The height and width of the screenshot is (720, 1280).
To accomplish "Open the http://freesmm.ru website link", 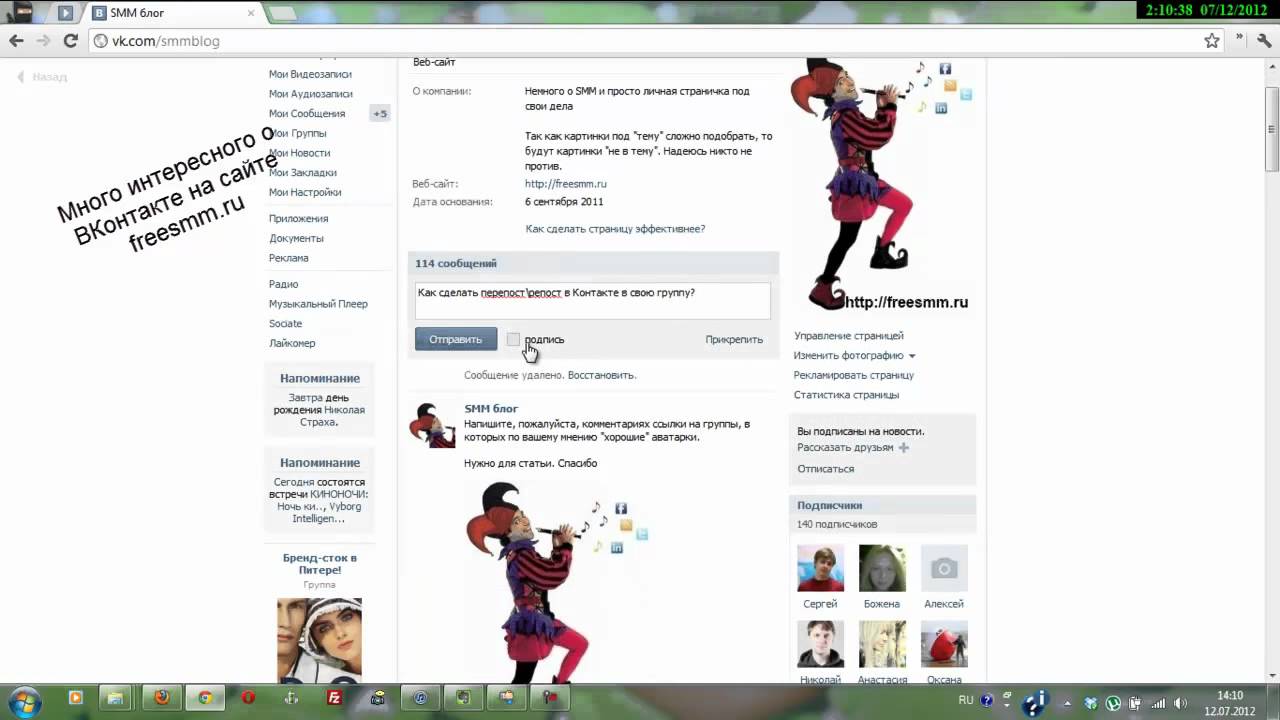I will (565, 184).
